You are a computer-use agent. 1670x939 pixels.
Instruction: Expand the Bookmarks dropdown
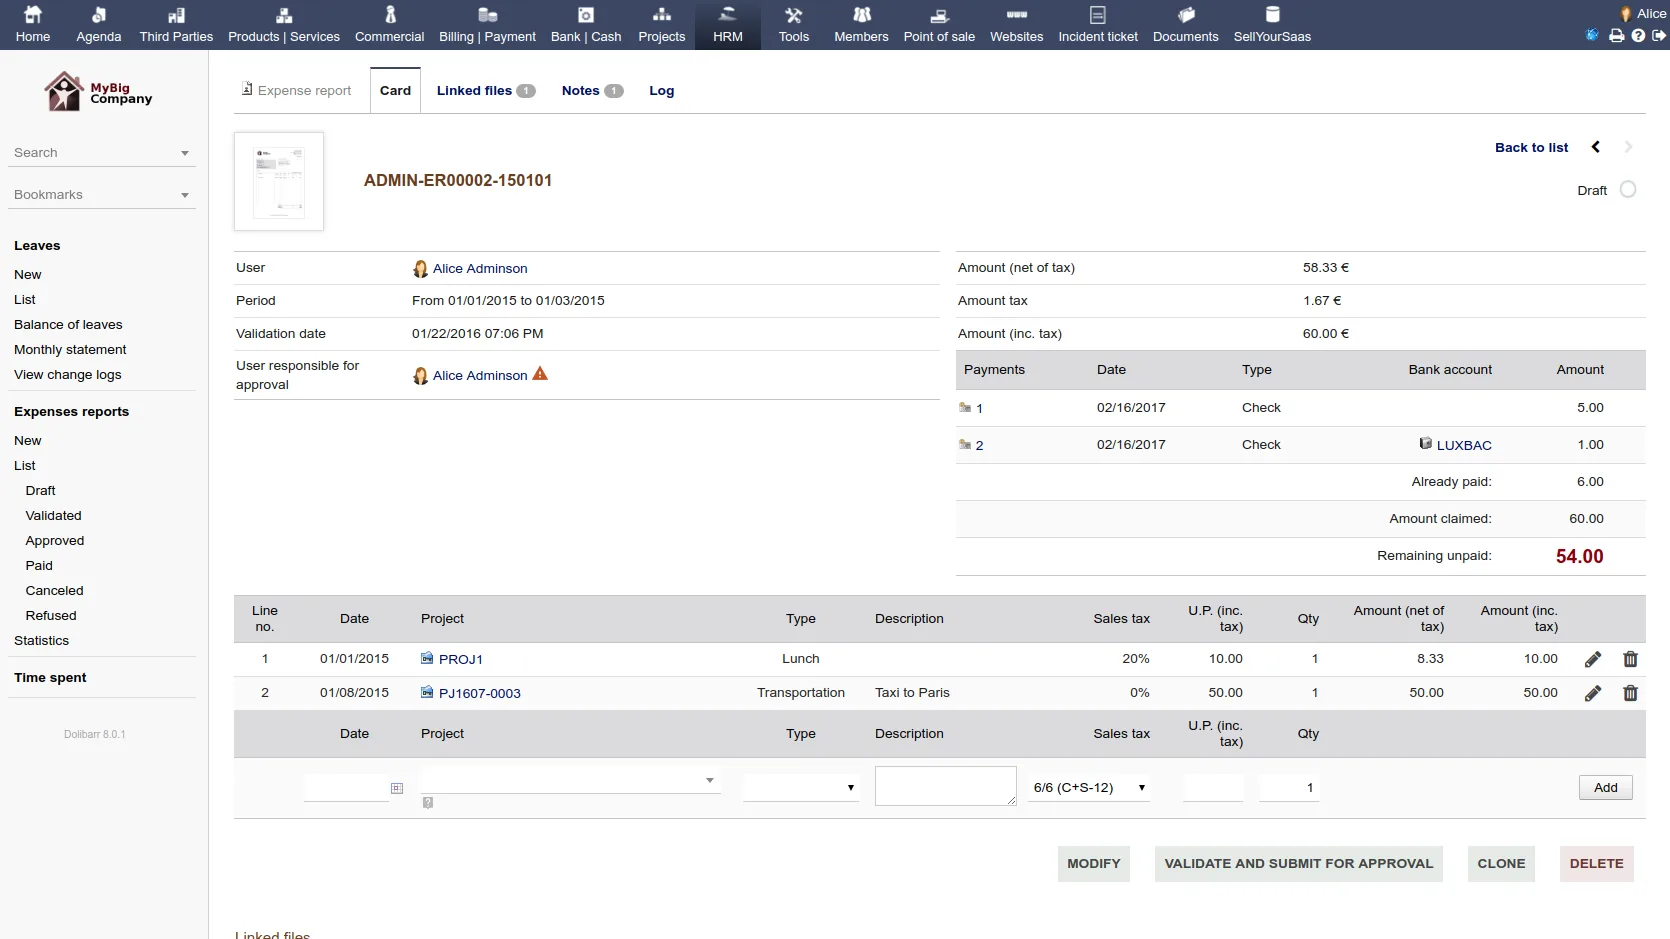(100, 195)
